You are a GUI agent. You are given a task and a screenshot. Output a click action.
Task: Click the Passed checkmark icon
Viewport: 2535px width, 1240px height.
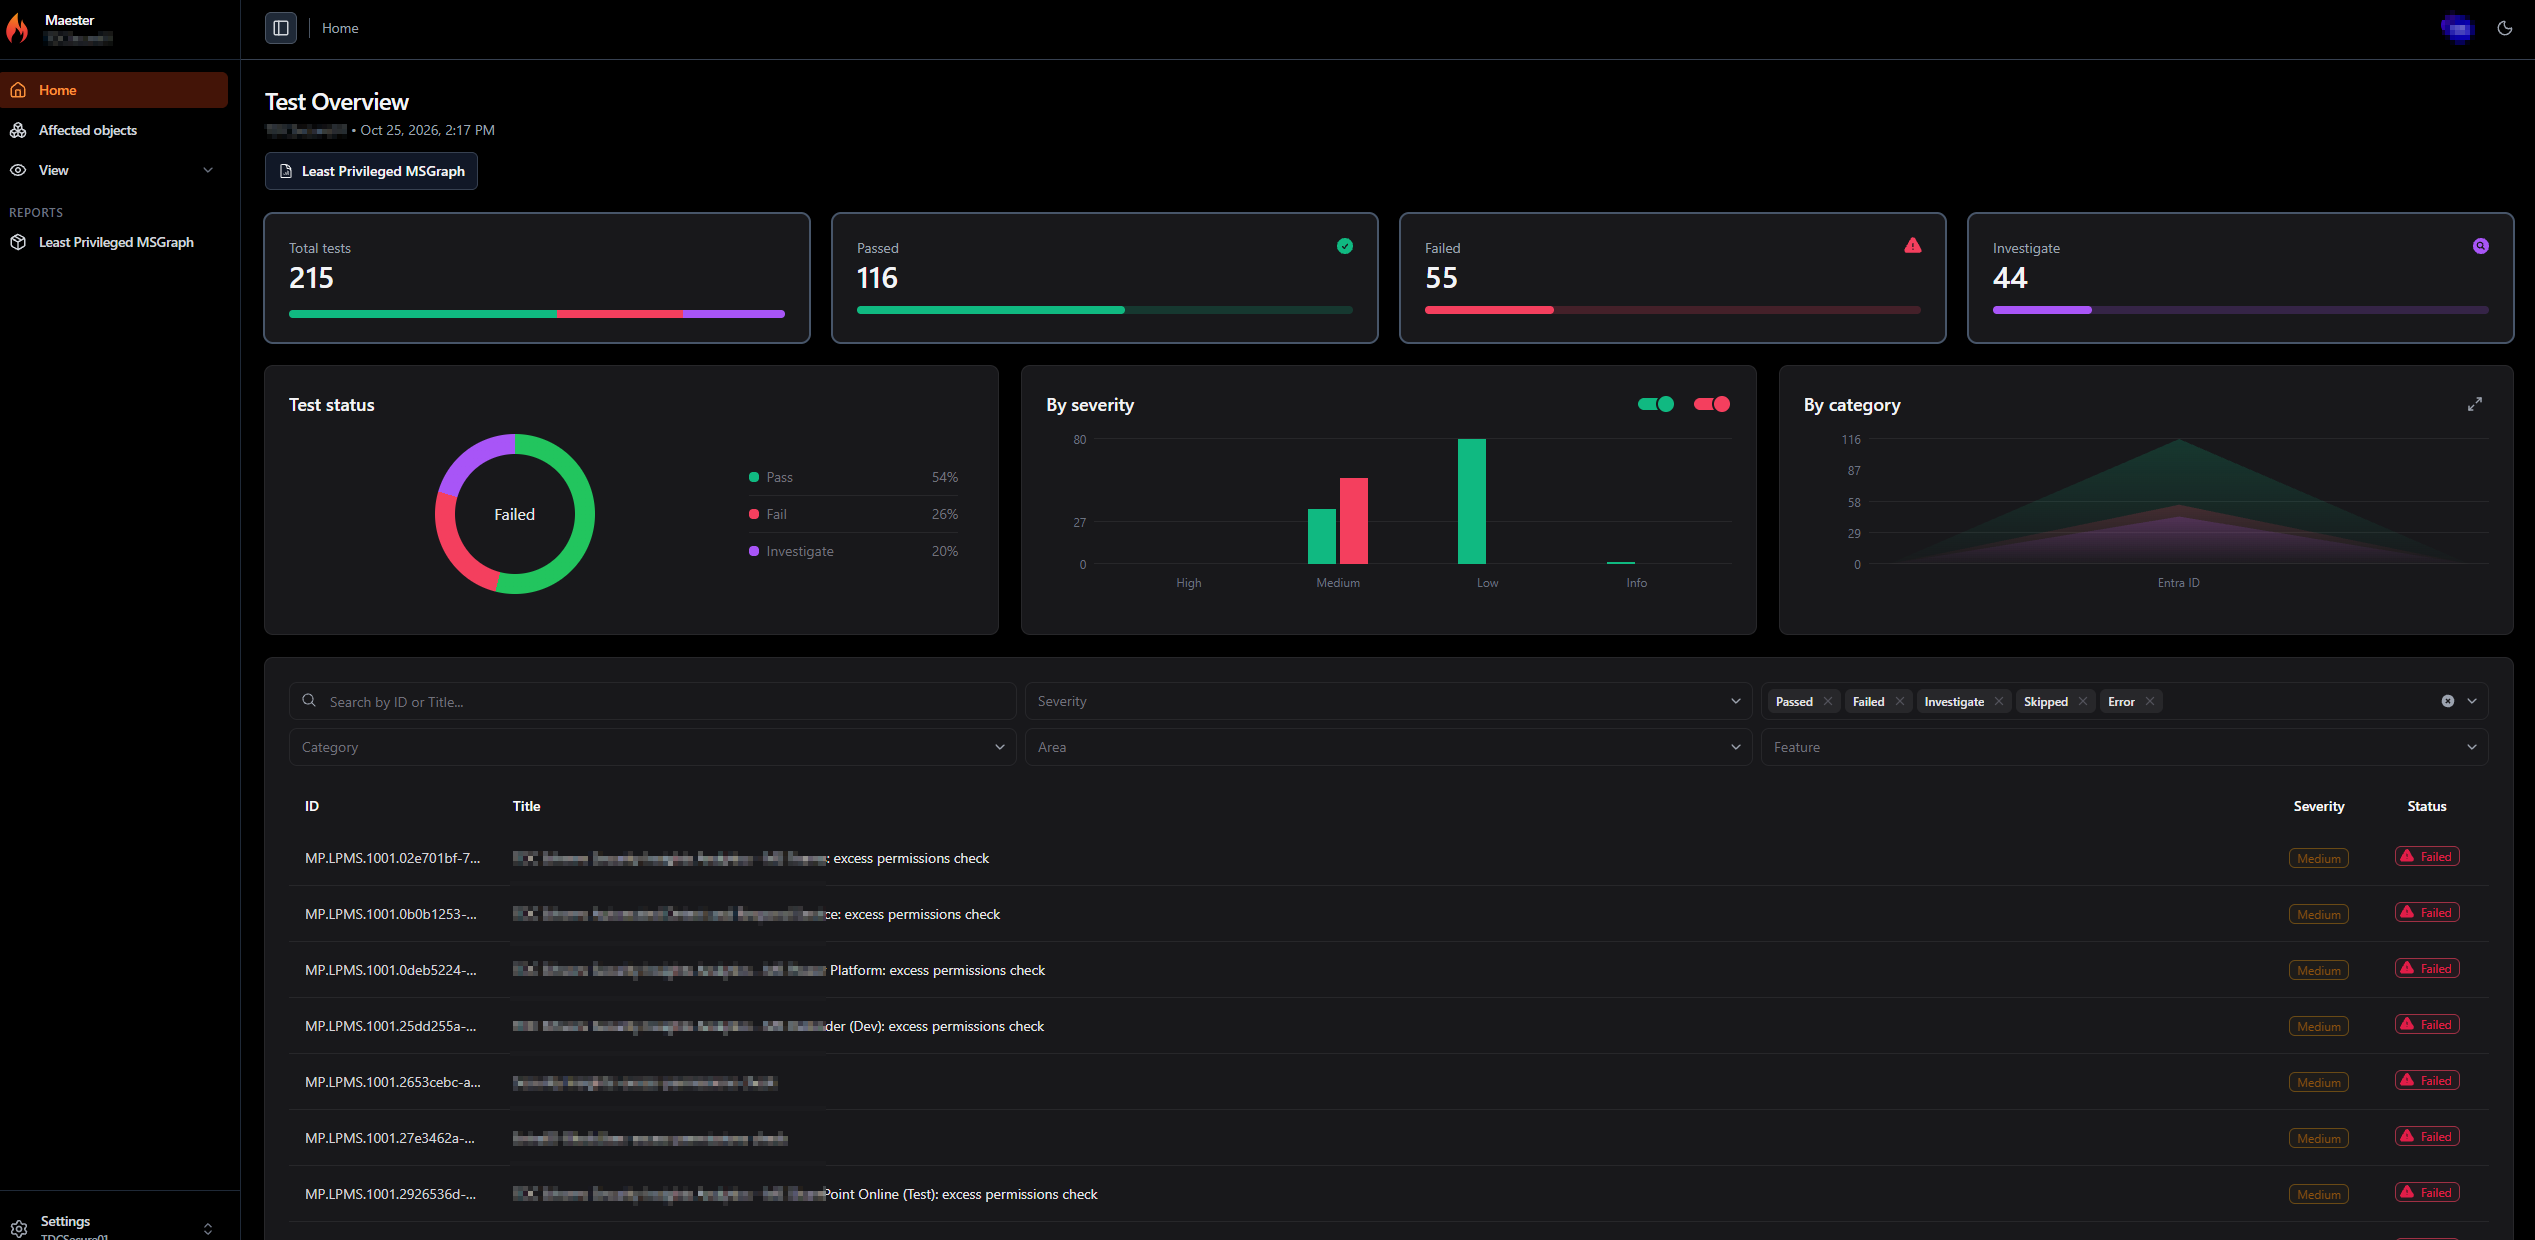pos(1344,246)
